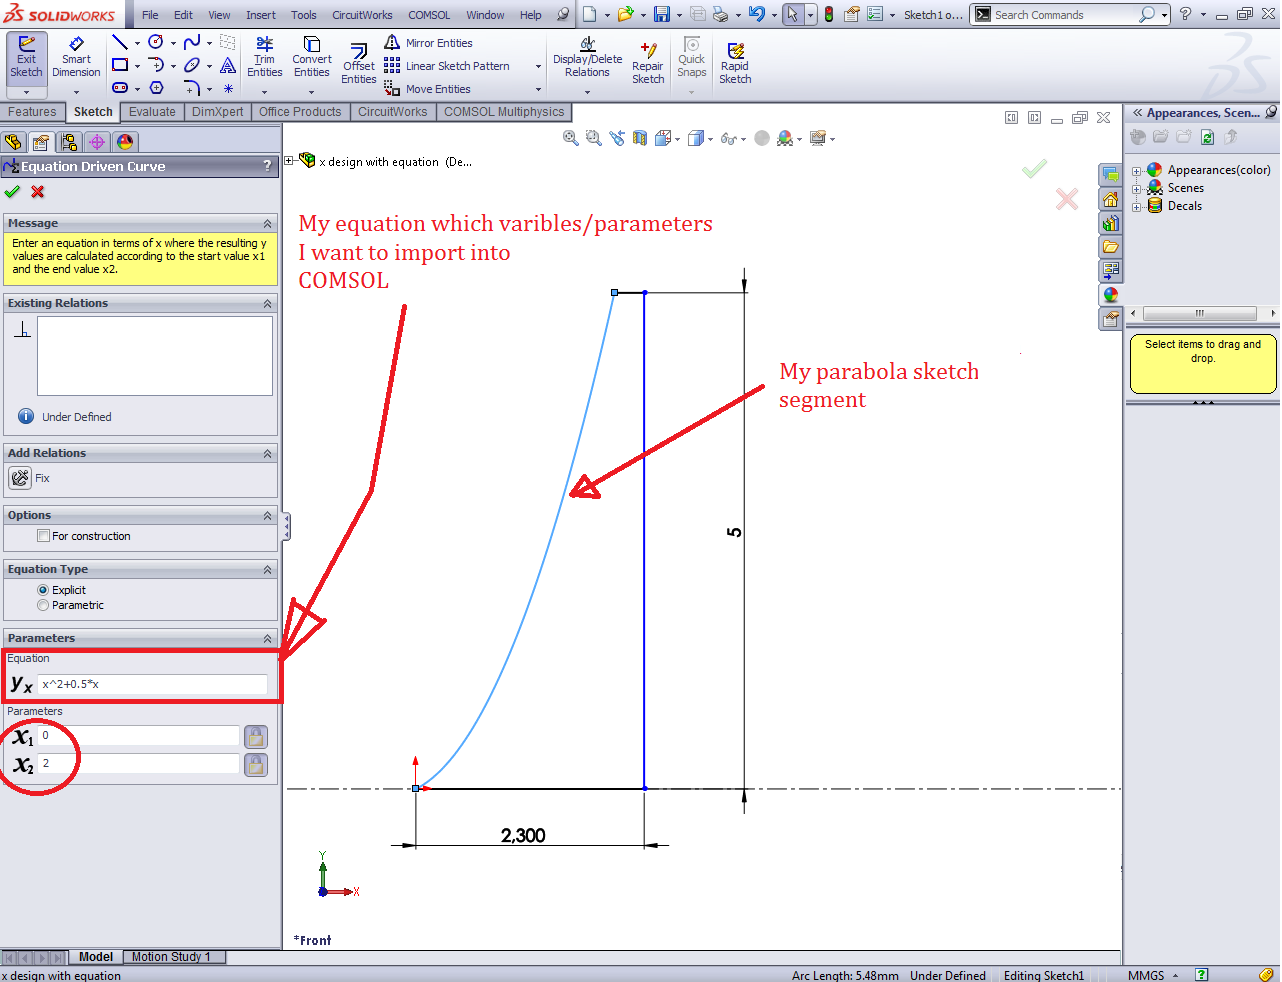The width and height of the screenshot is (1282, 982).
Task: Select the Smart Dimension tool
Action: pyautogui.click(x=76, y=57)
